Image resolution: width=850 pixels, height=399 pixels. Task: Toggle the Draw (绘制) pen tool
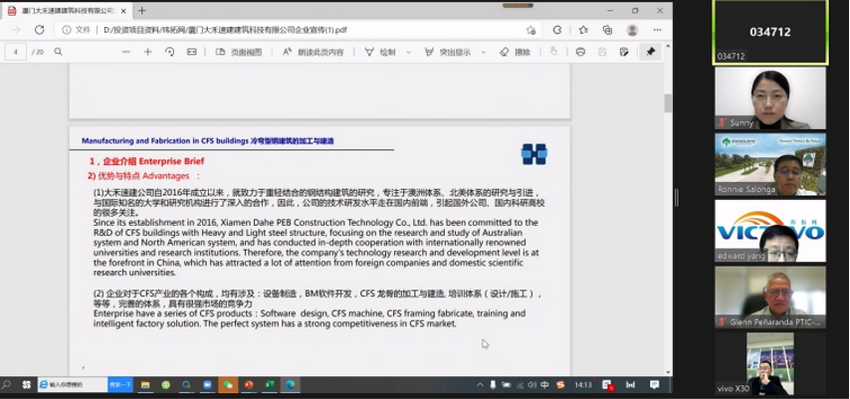380,52
